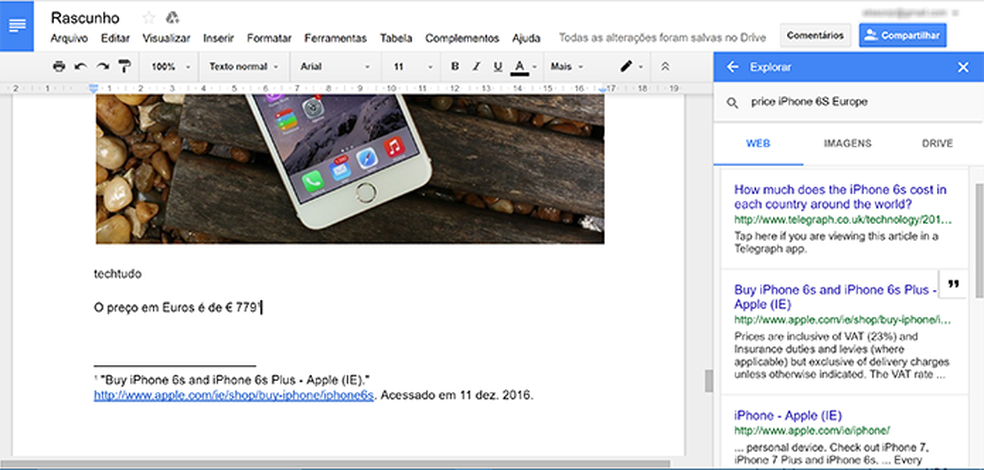Open the Ferramentas menu

click(x=336, y=38)
